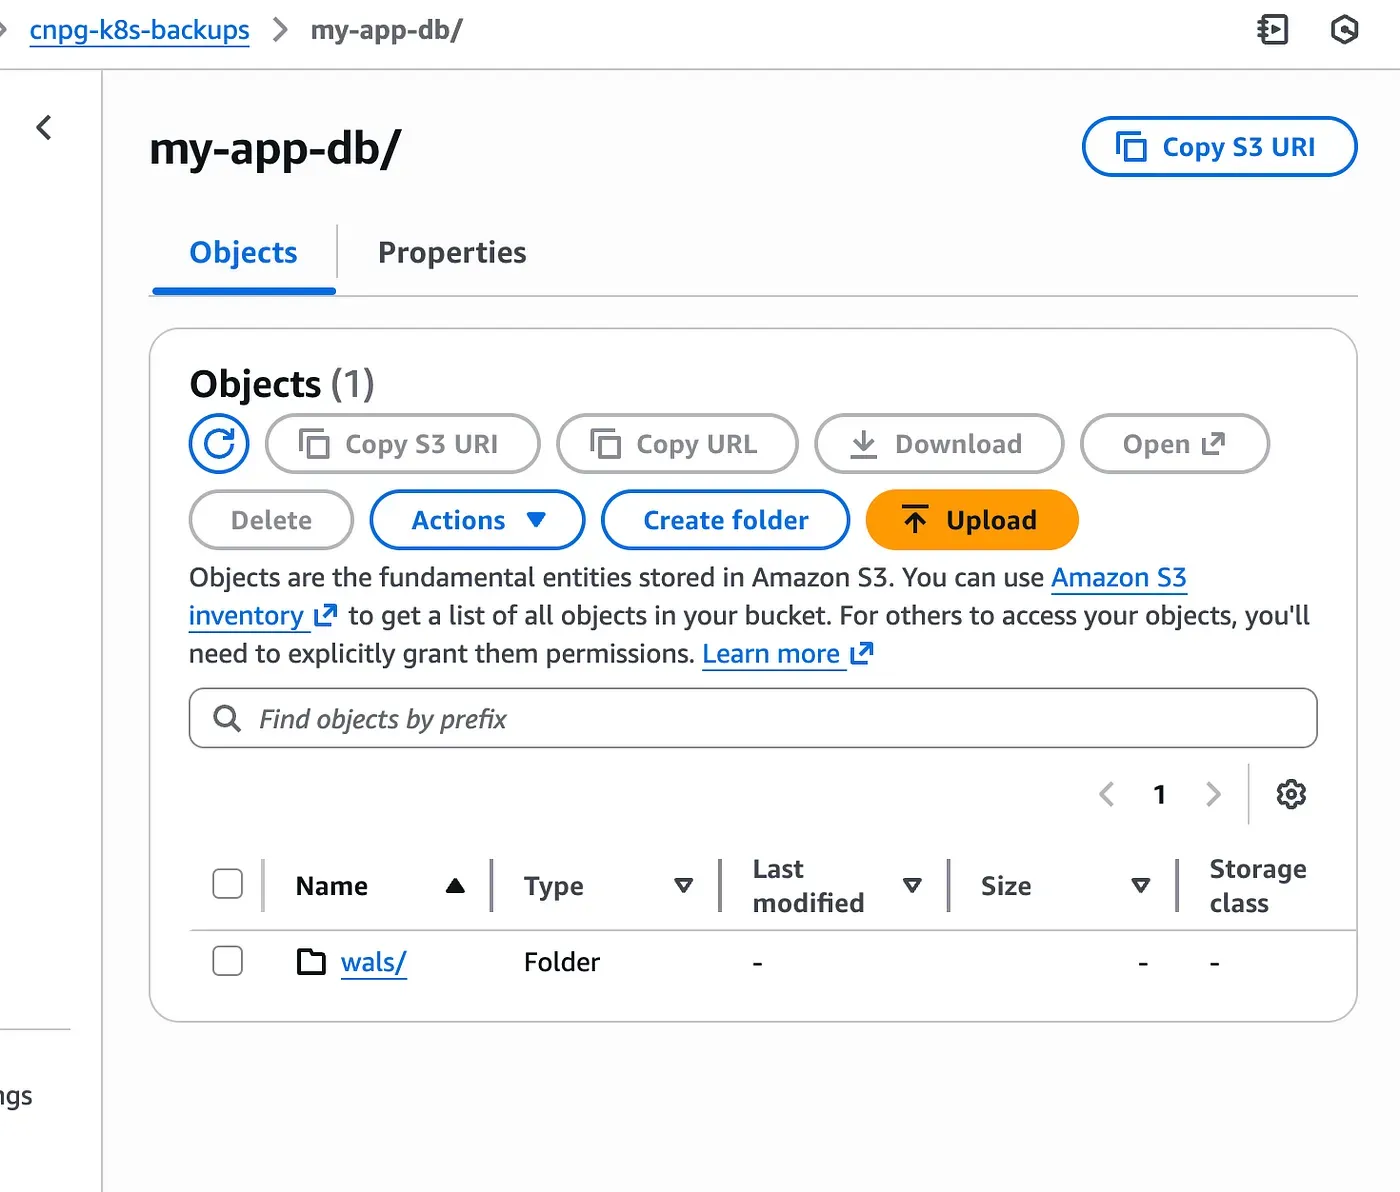Click the Download arrow icon
1400x1192 pixels.
tap(863, 443)
